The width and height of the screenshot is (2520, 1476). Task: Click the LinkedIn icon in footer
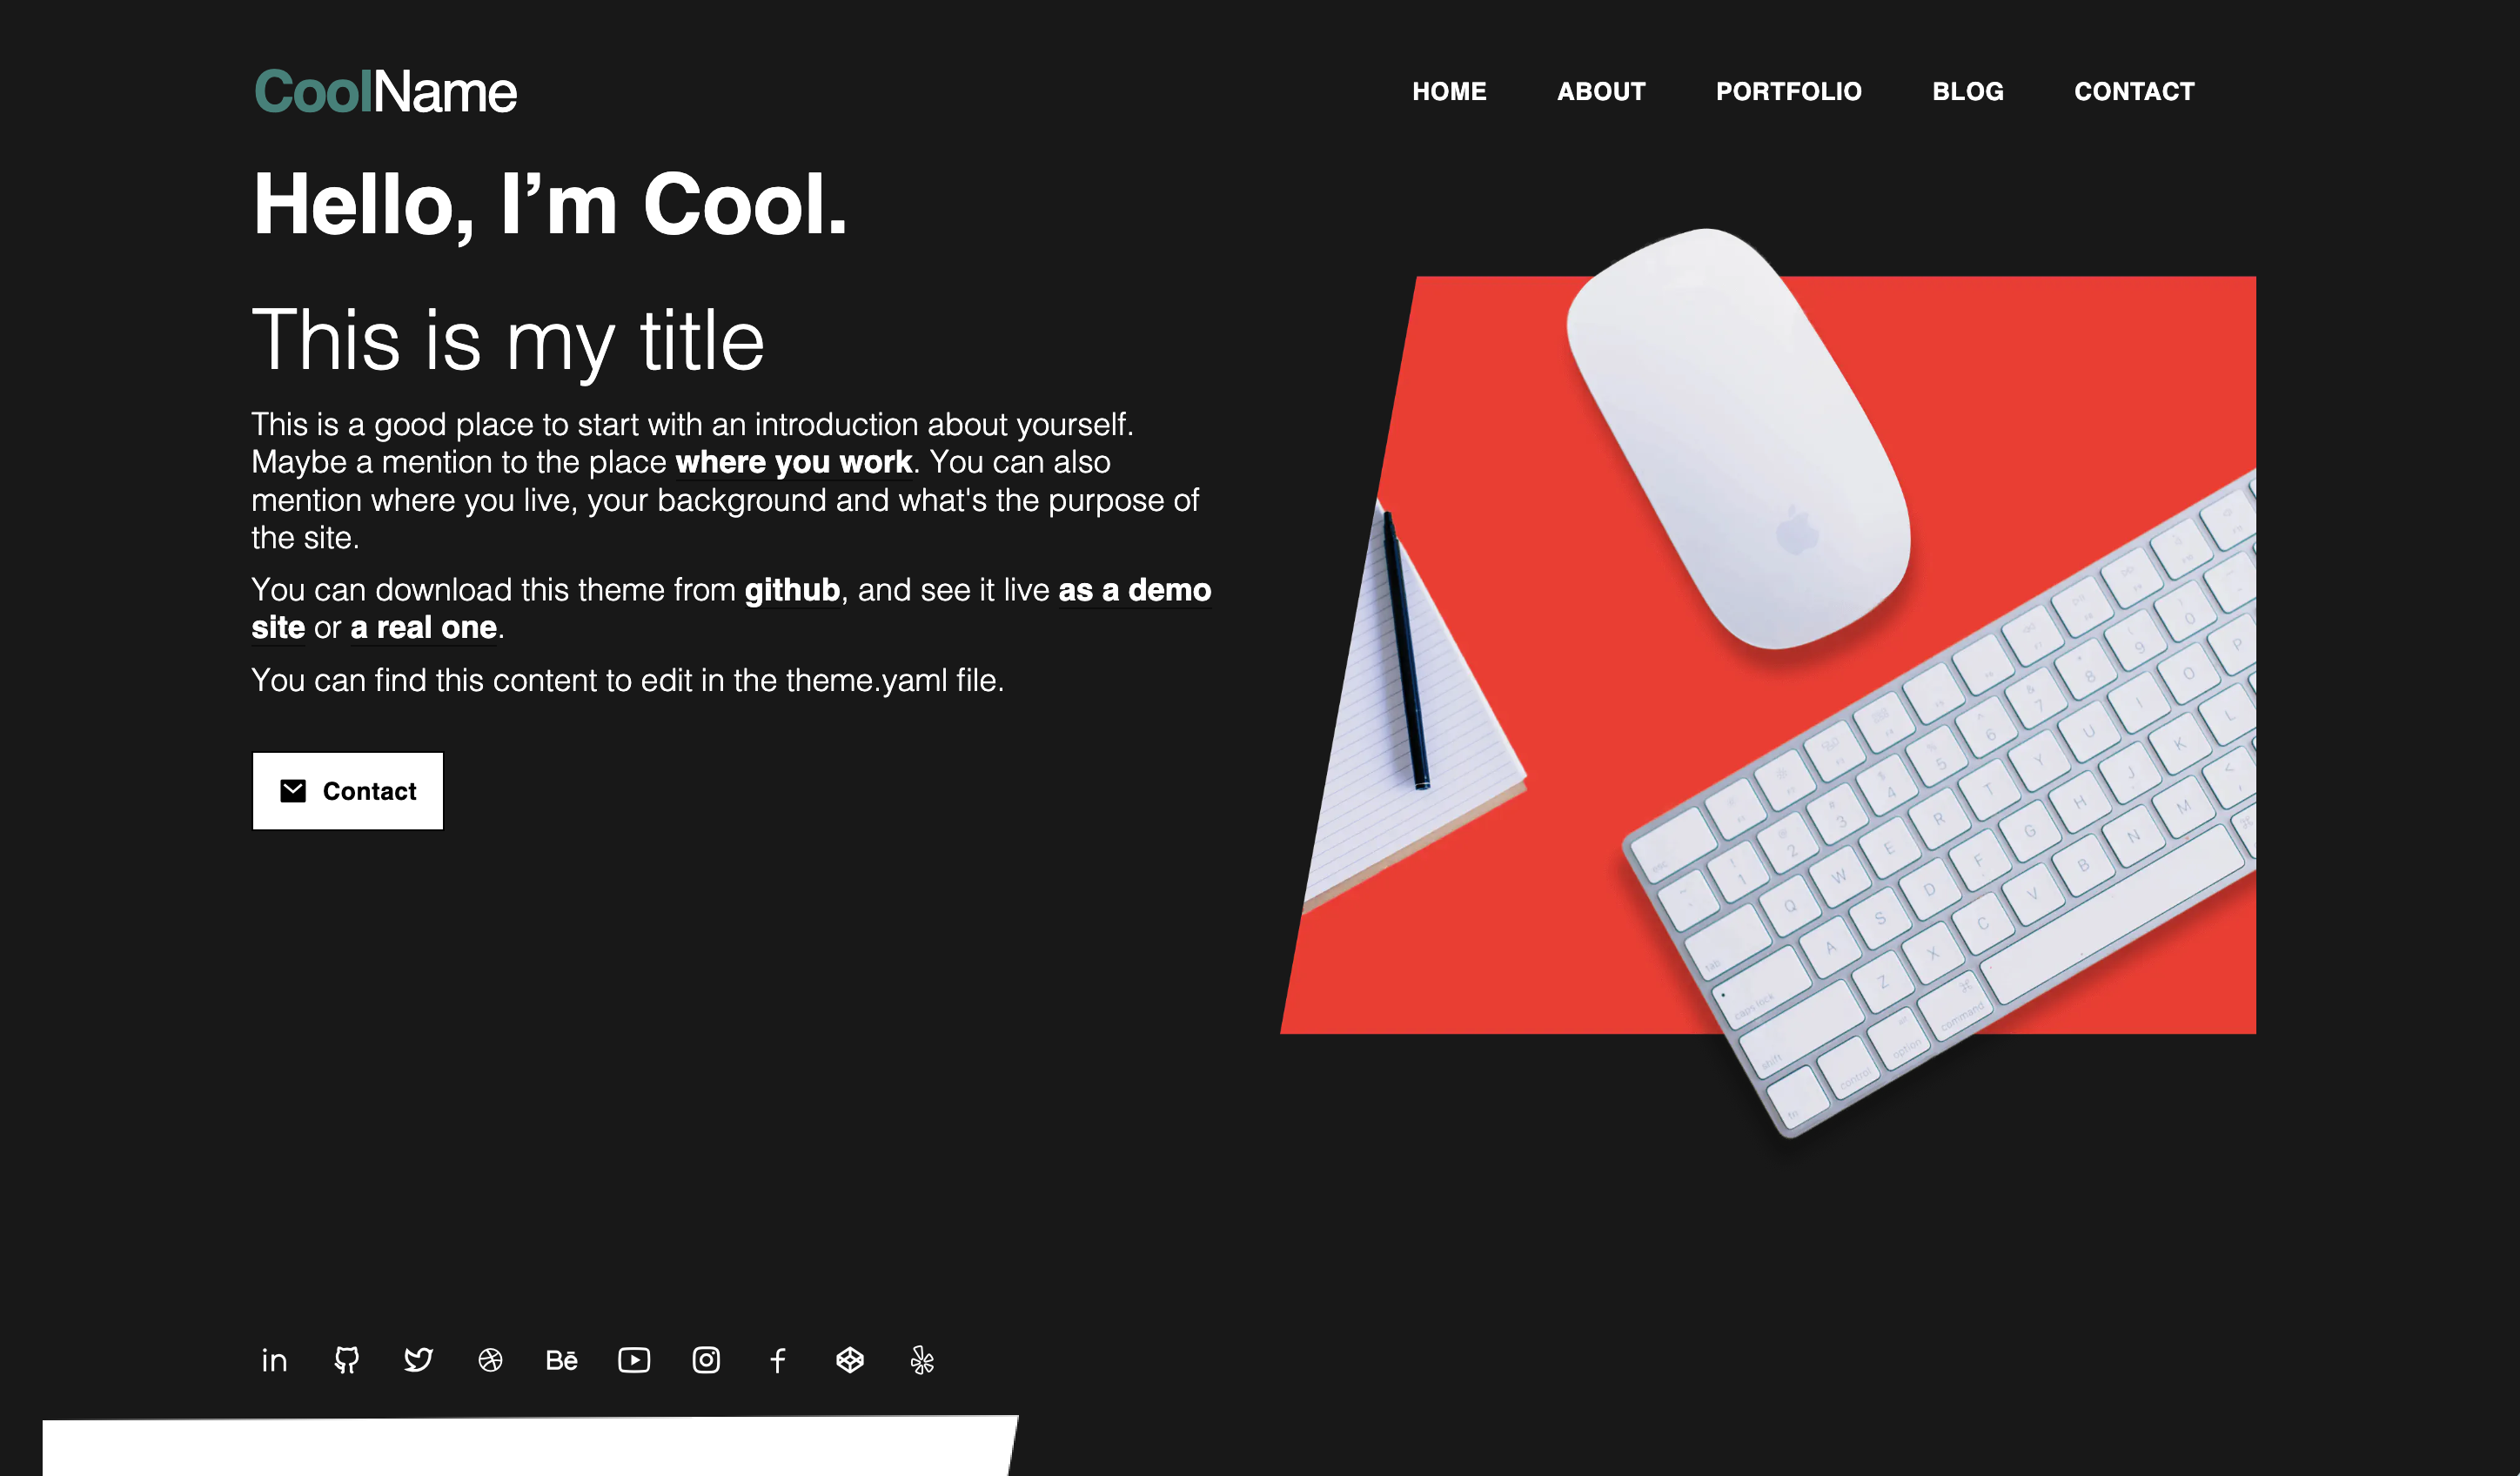click(x=274, y=1360)
